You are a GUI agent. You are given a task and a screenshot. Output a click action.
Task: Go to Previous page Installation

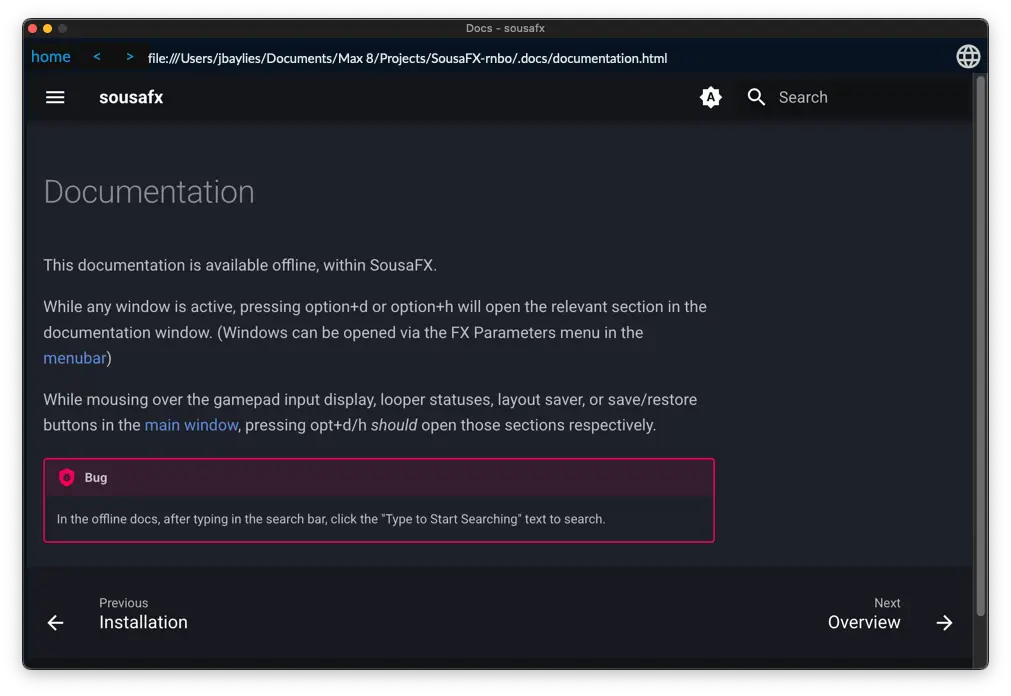(143, 622)
